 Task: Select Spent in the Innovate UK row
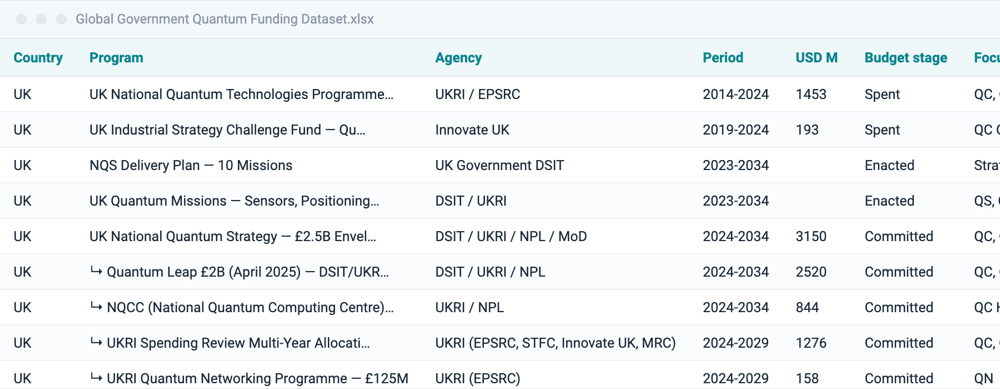[882, 130]
